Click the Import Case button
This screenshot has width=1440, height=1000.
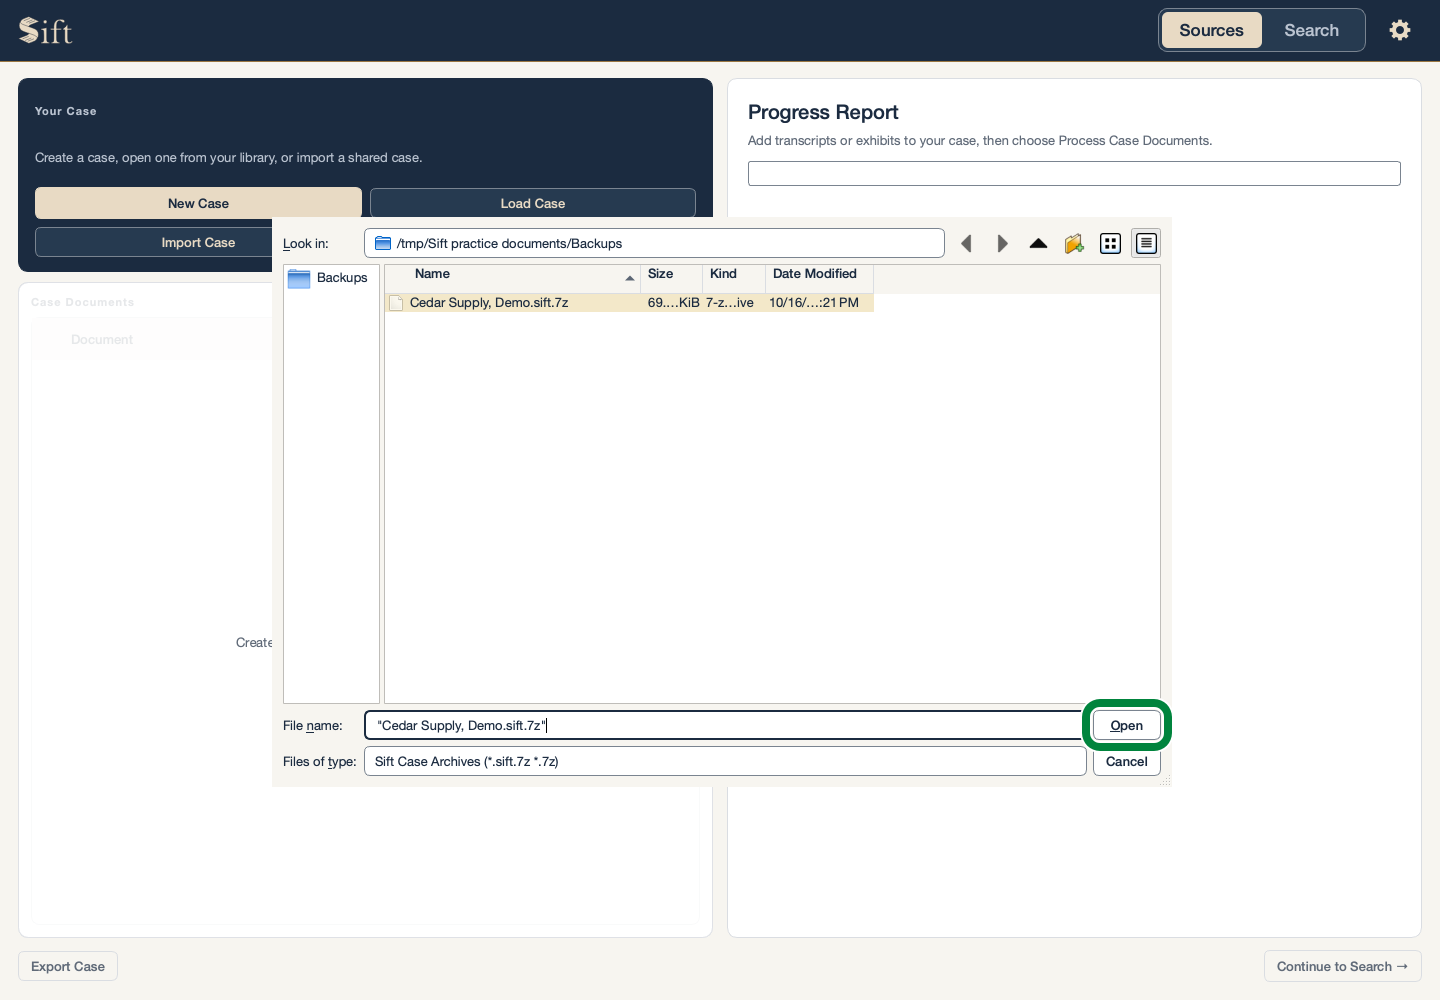pos(198,242)
